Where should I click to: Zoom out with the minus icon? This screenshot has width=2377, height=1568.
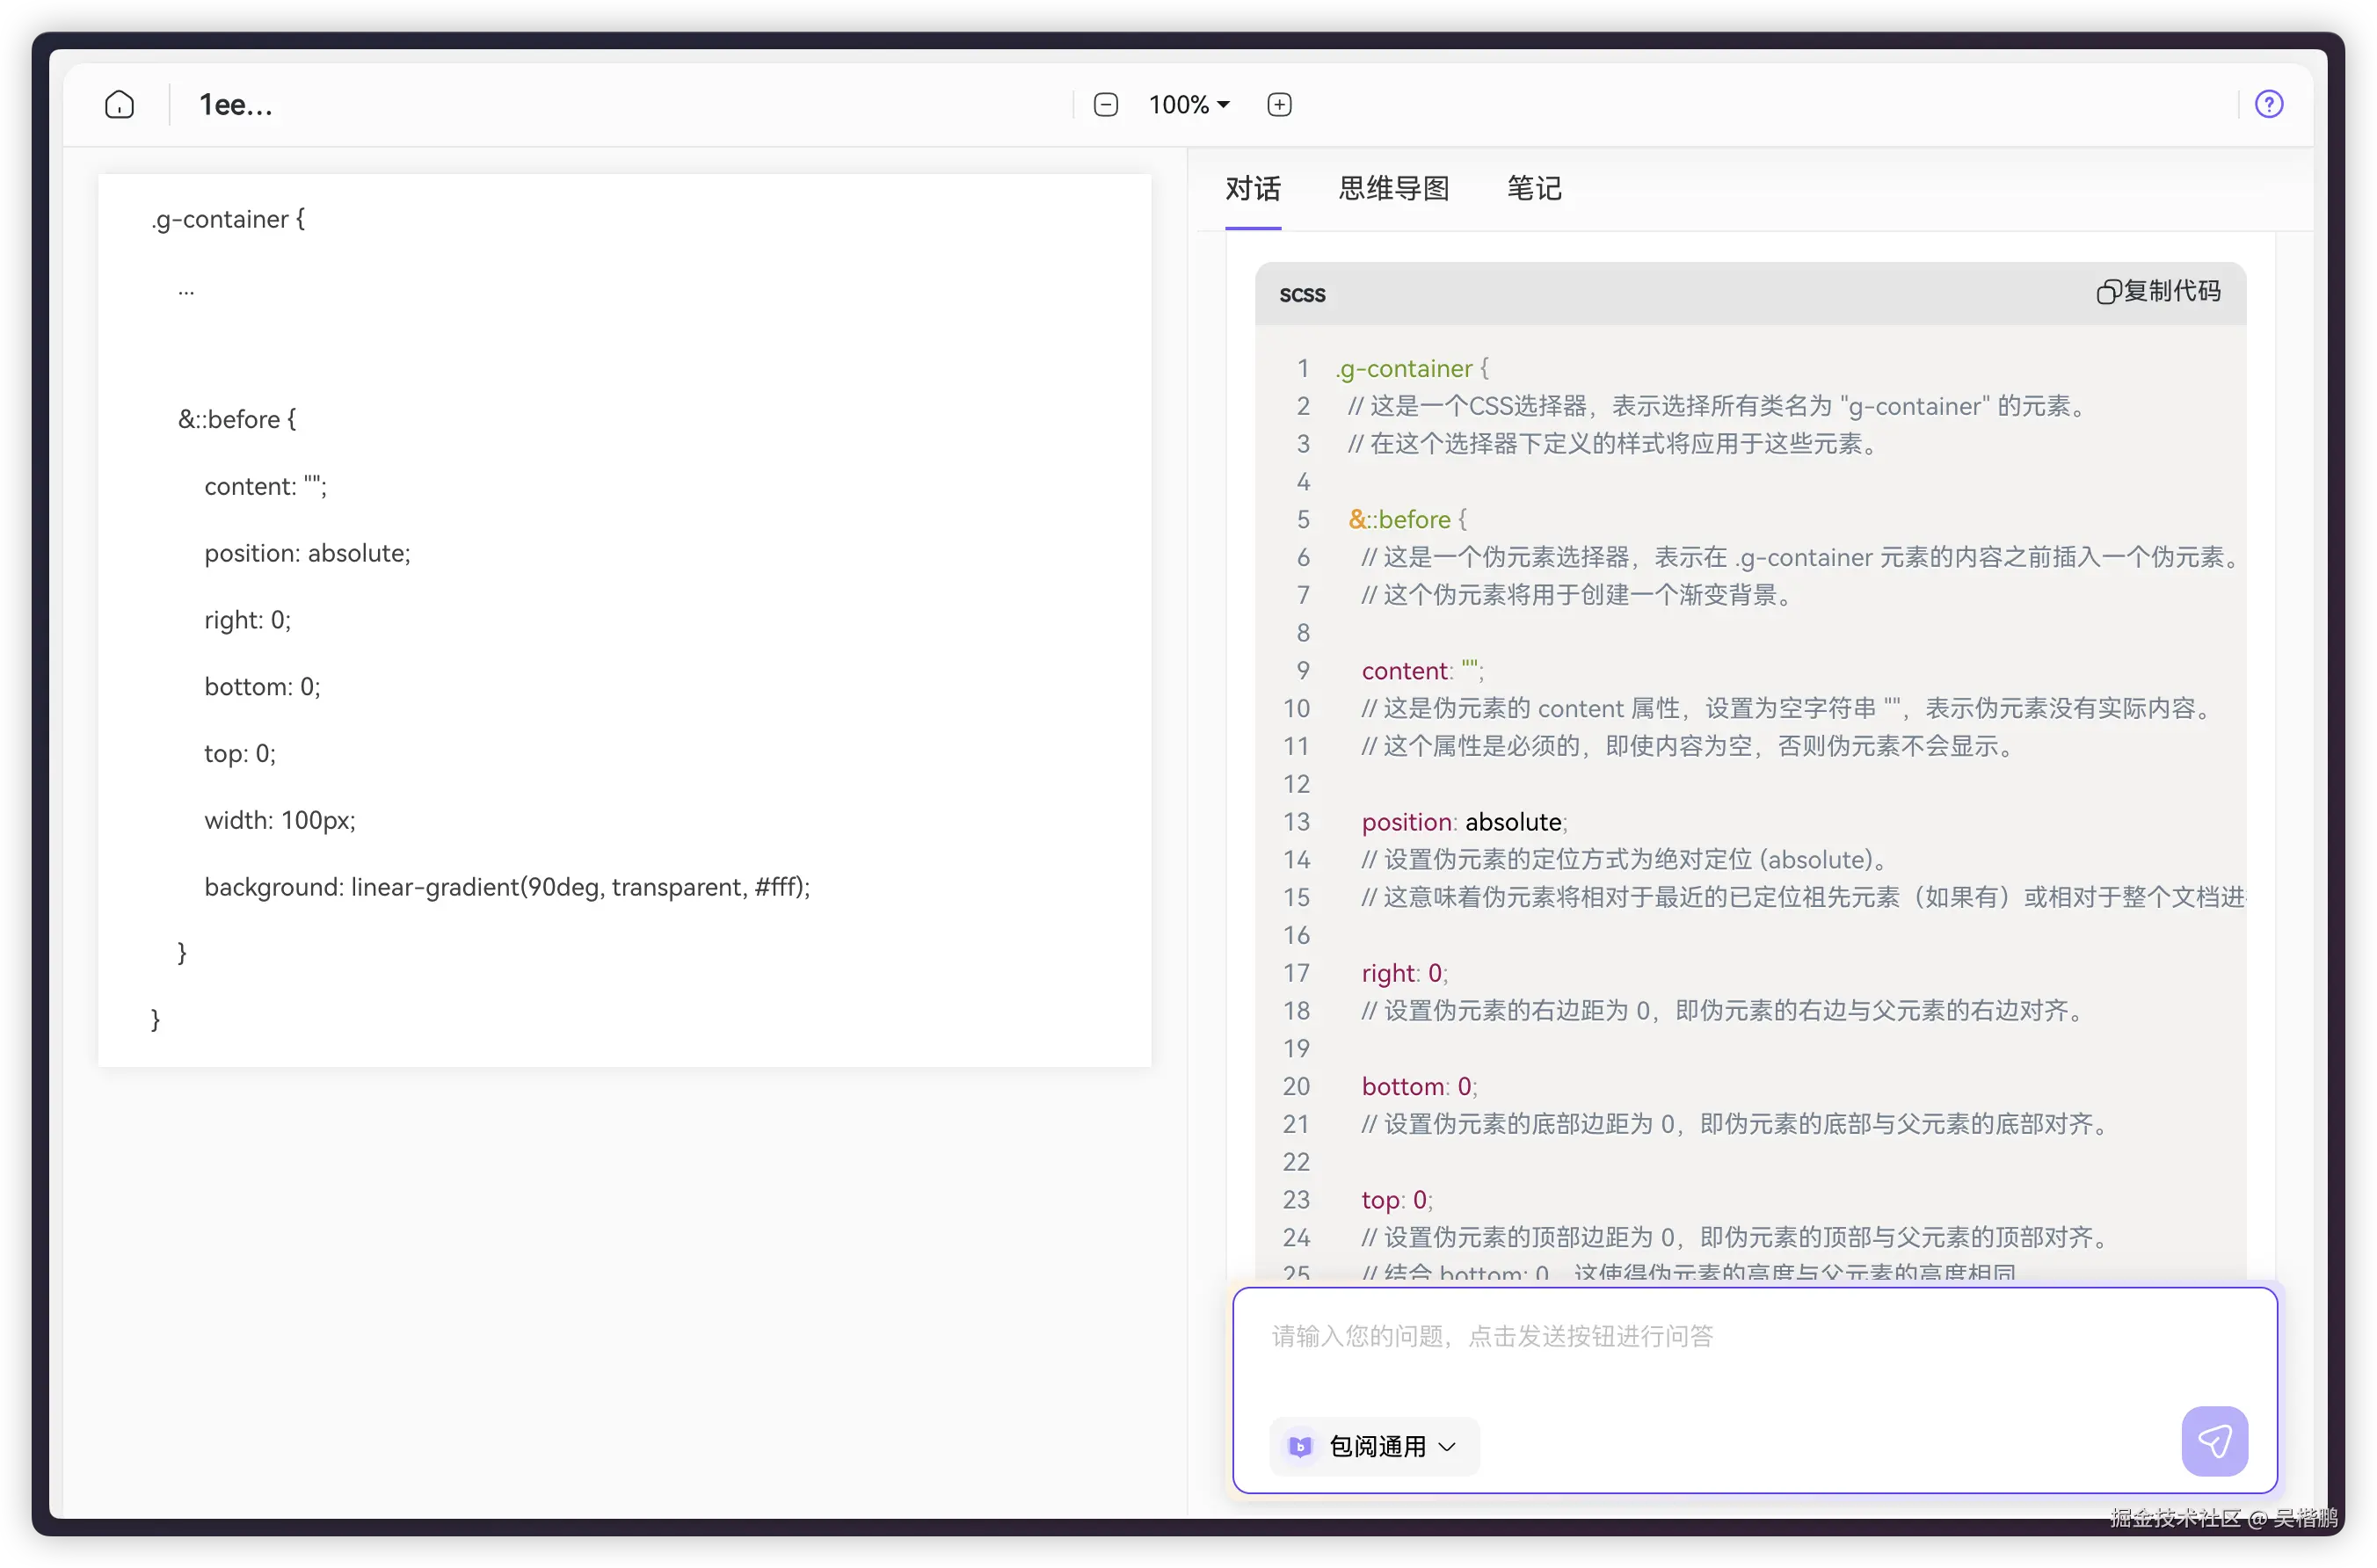coord(1105,104)
